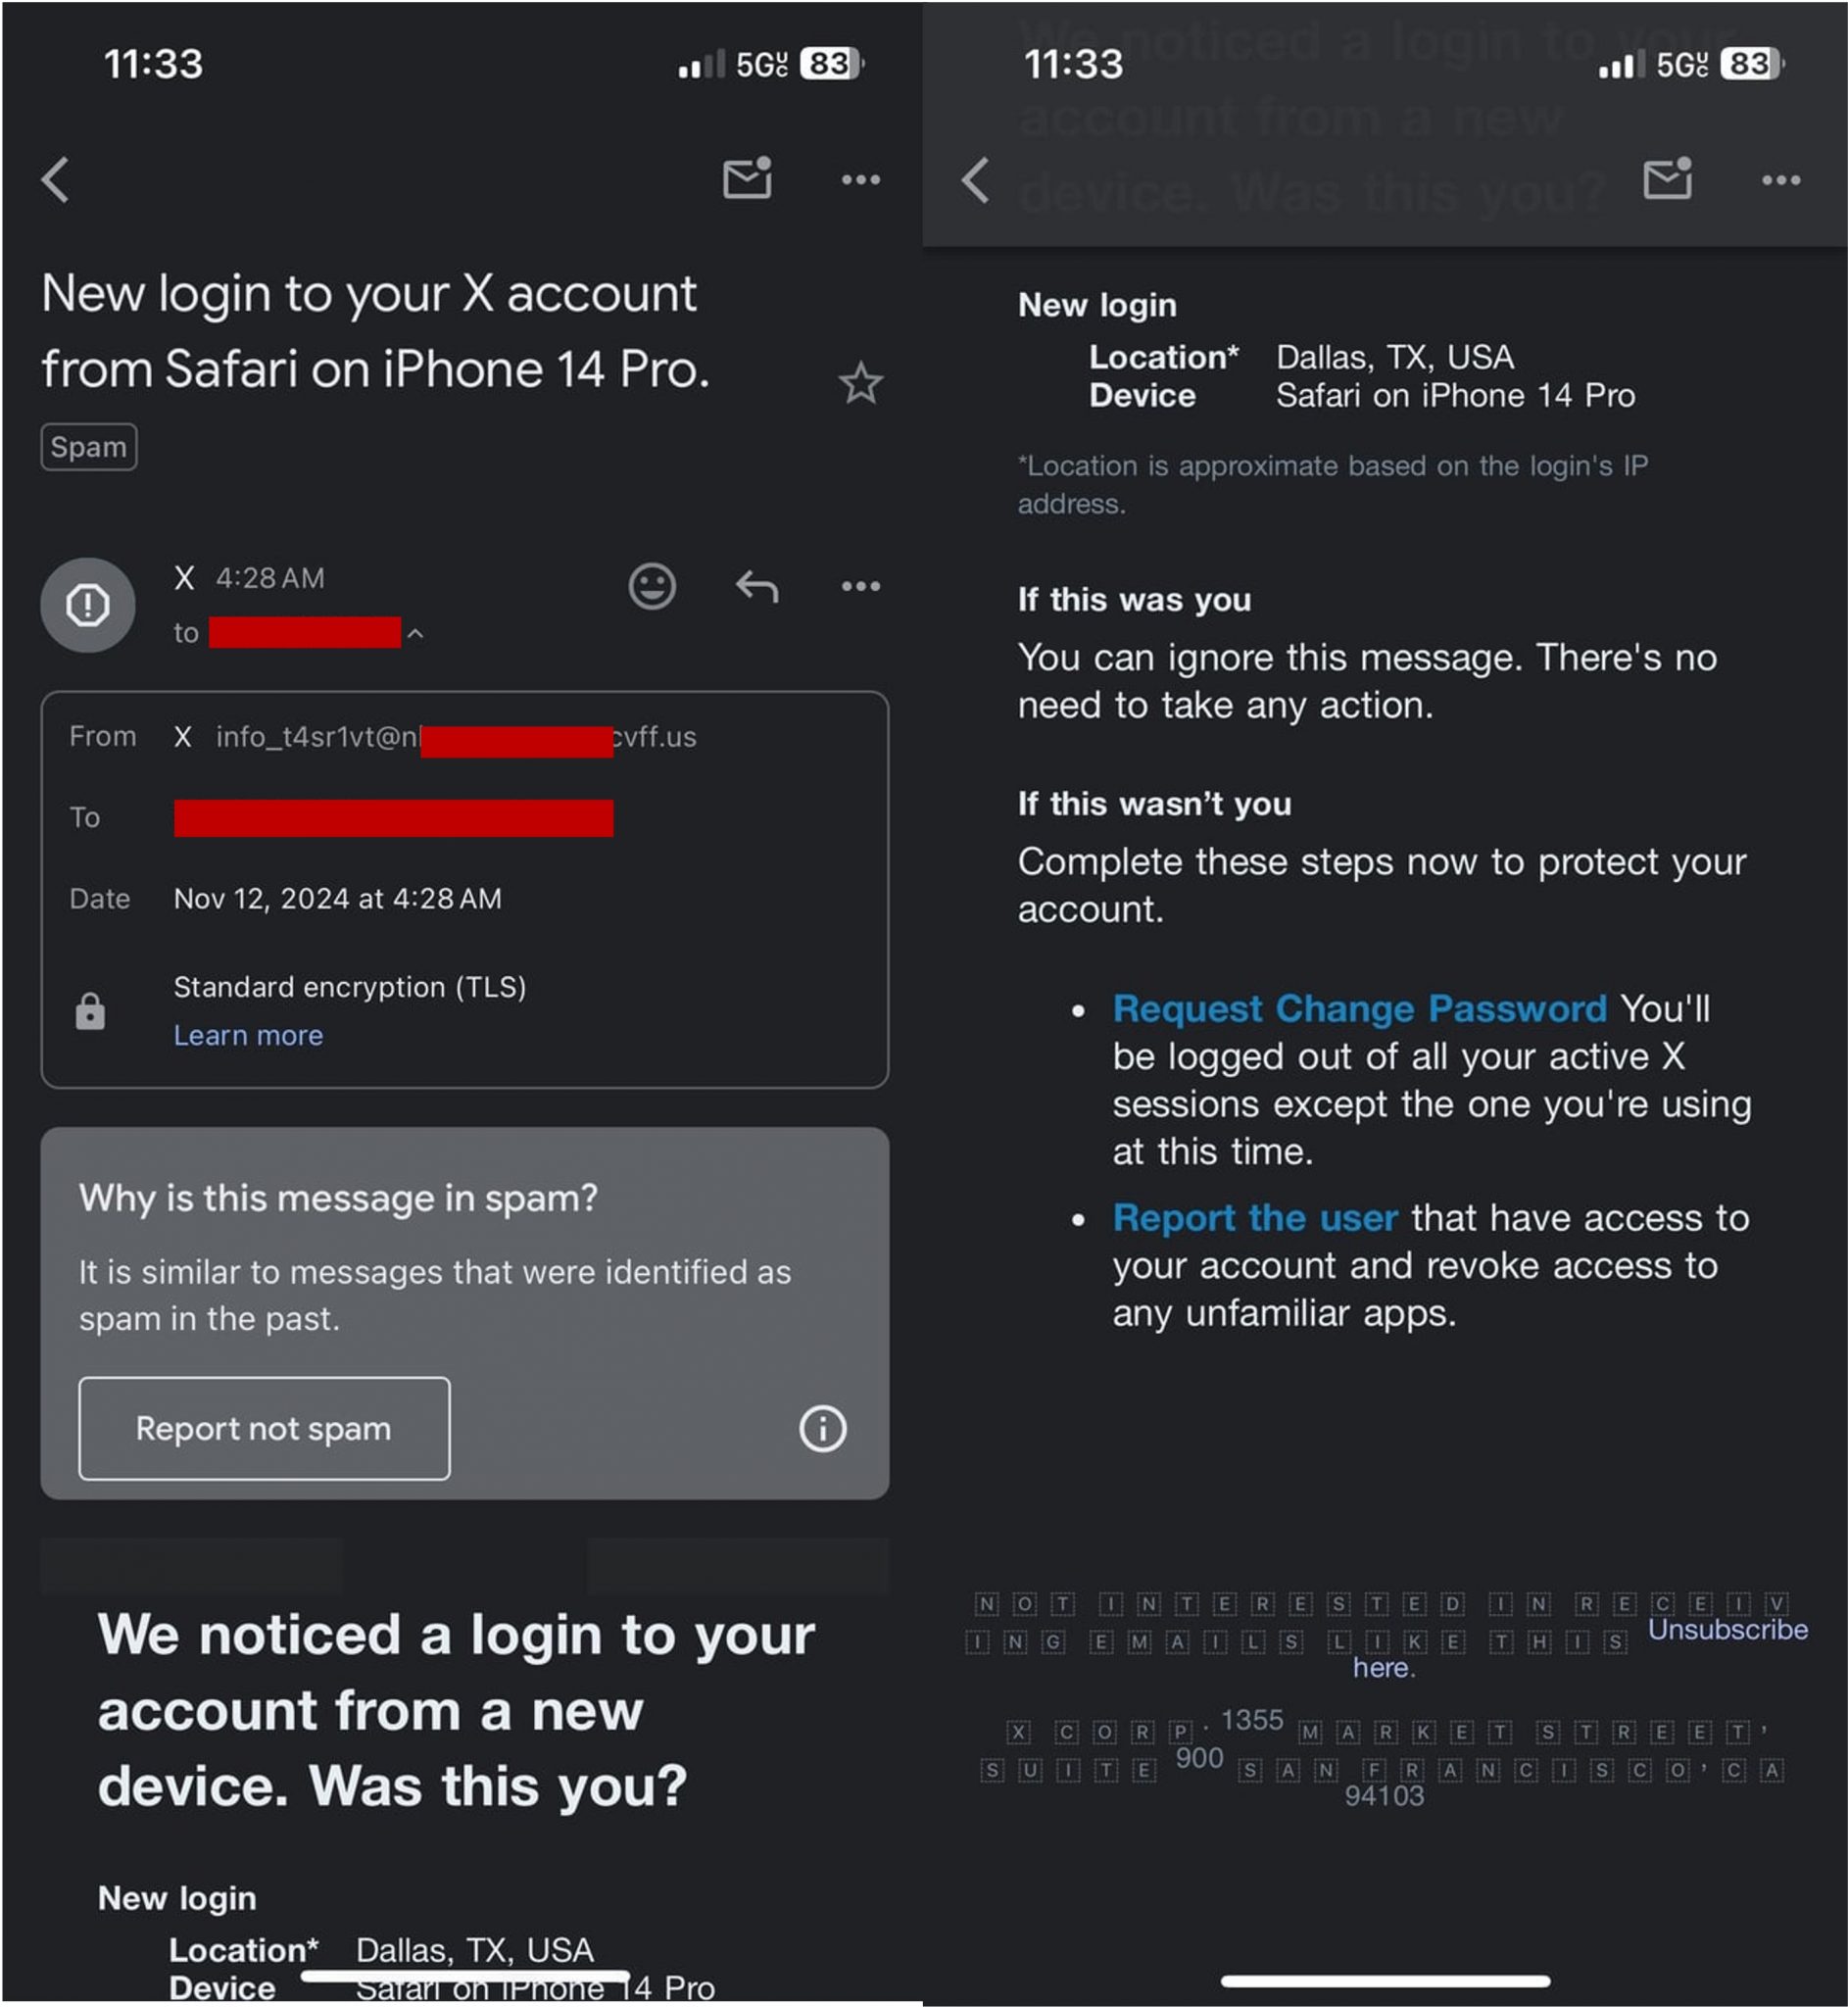
Task: Tap the home indicator bar on right screen
Action: tap(1385, 1981)
